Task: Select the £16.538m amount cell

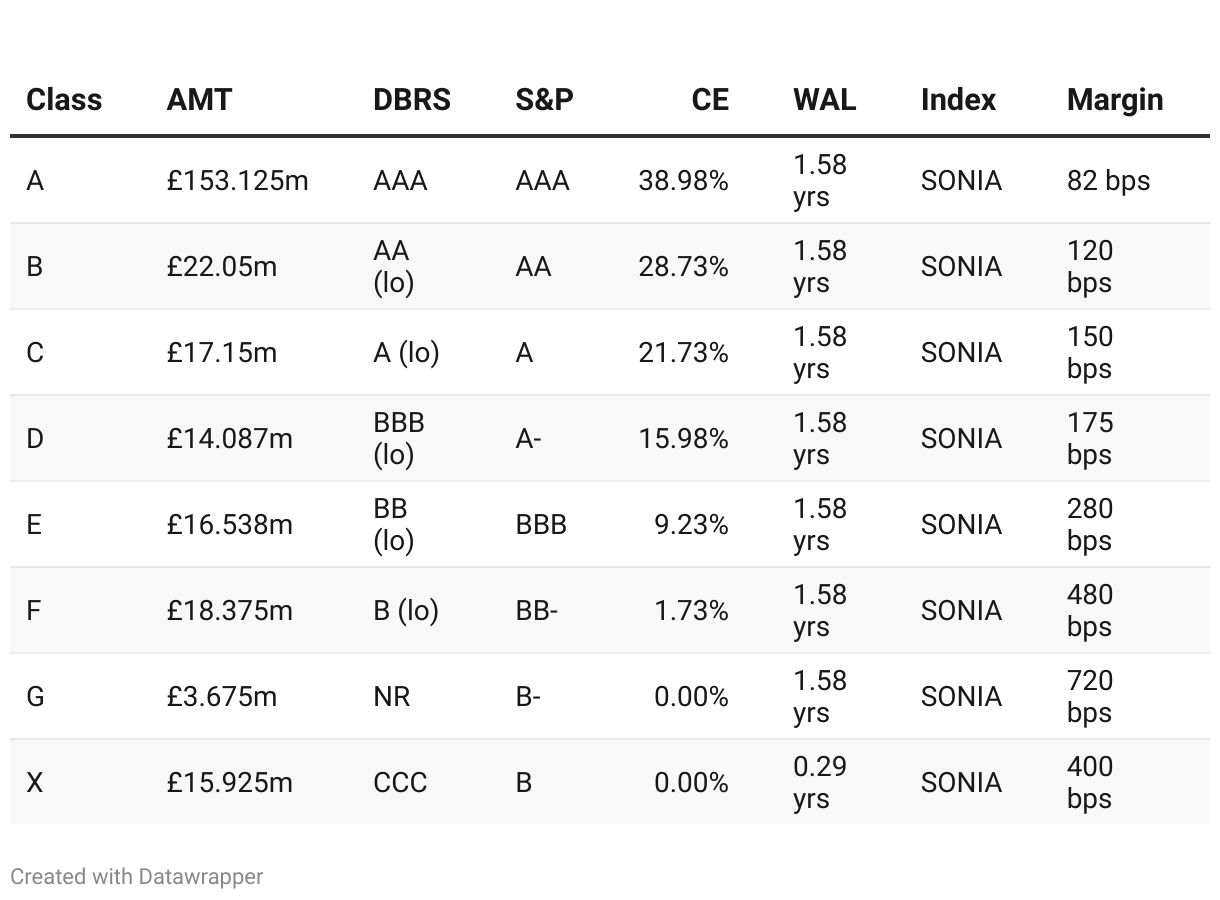Action: tap(230, 525)
